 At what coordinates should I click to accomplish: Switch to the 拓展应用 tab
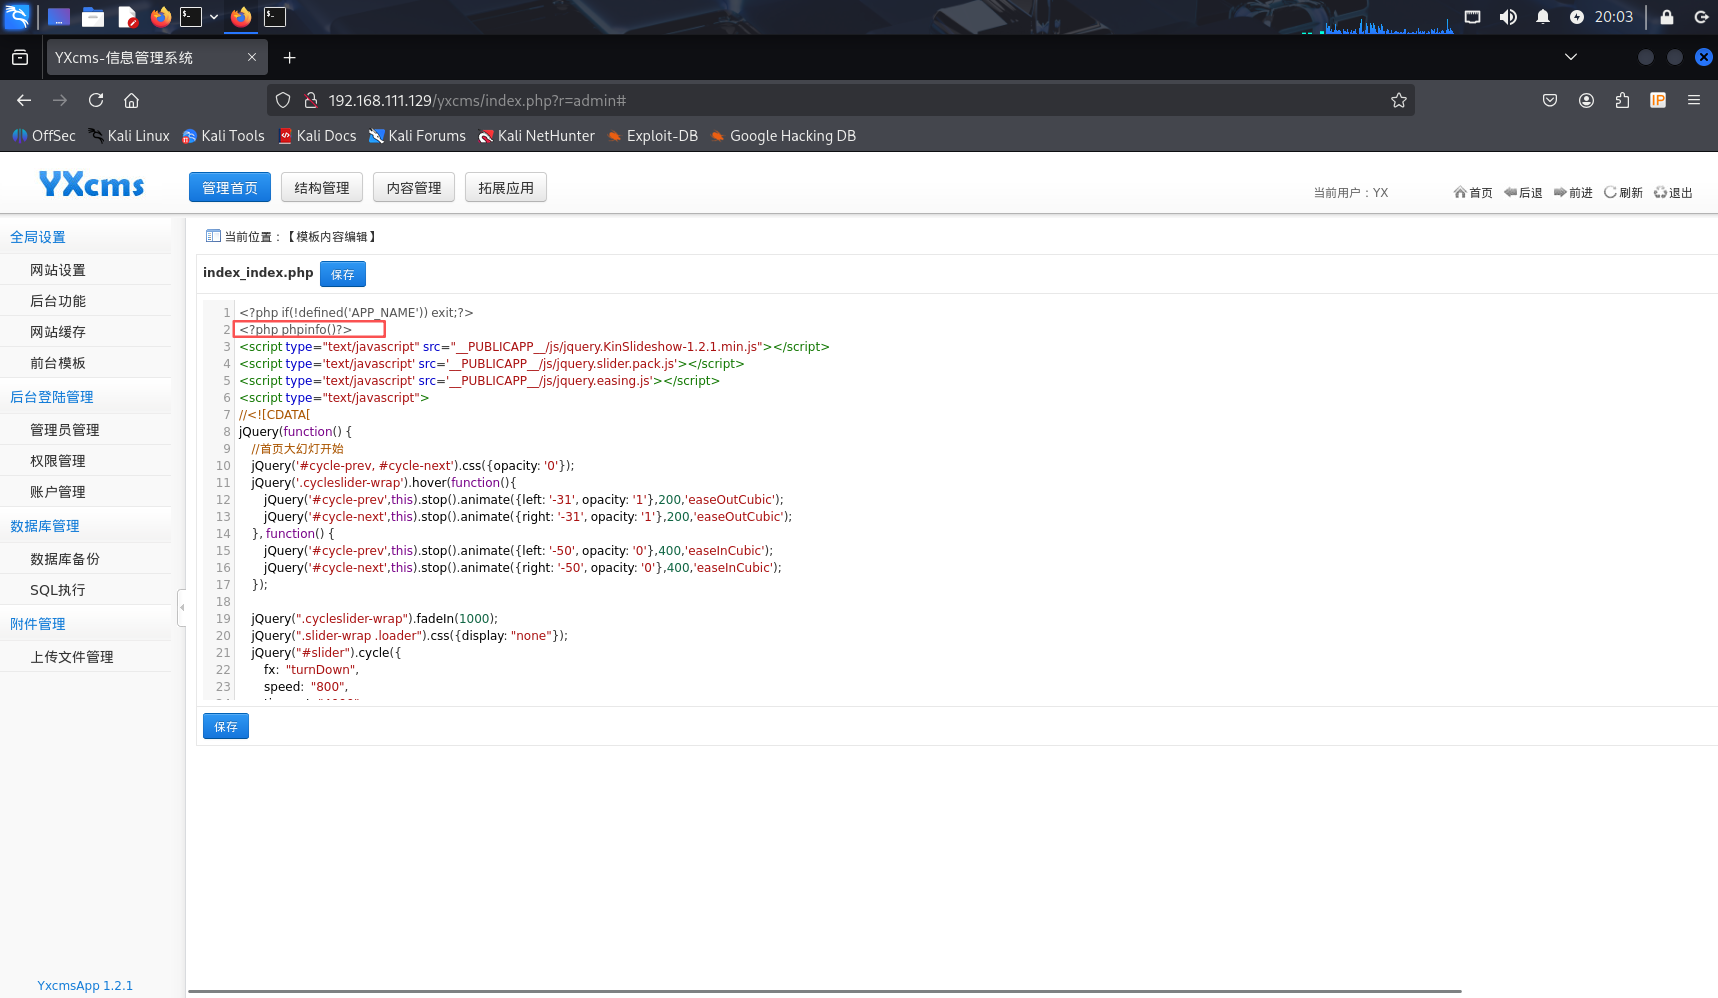[x=506, y=188]
